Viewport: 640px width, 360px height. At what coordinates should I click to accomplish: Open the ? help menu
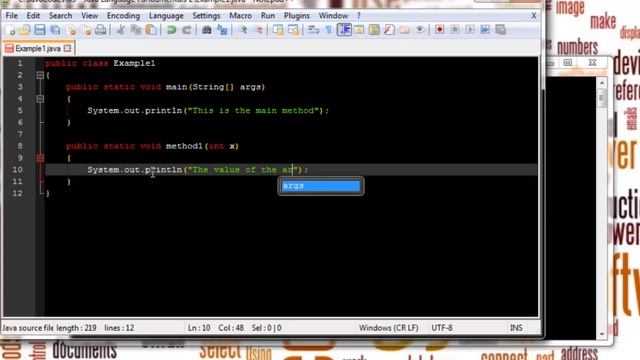coord(359,16)
